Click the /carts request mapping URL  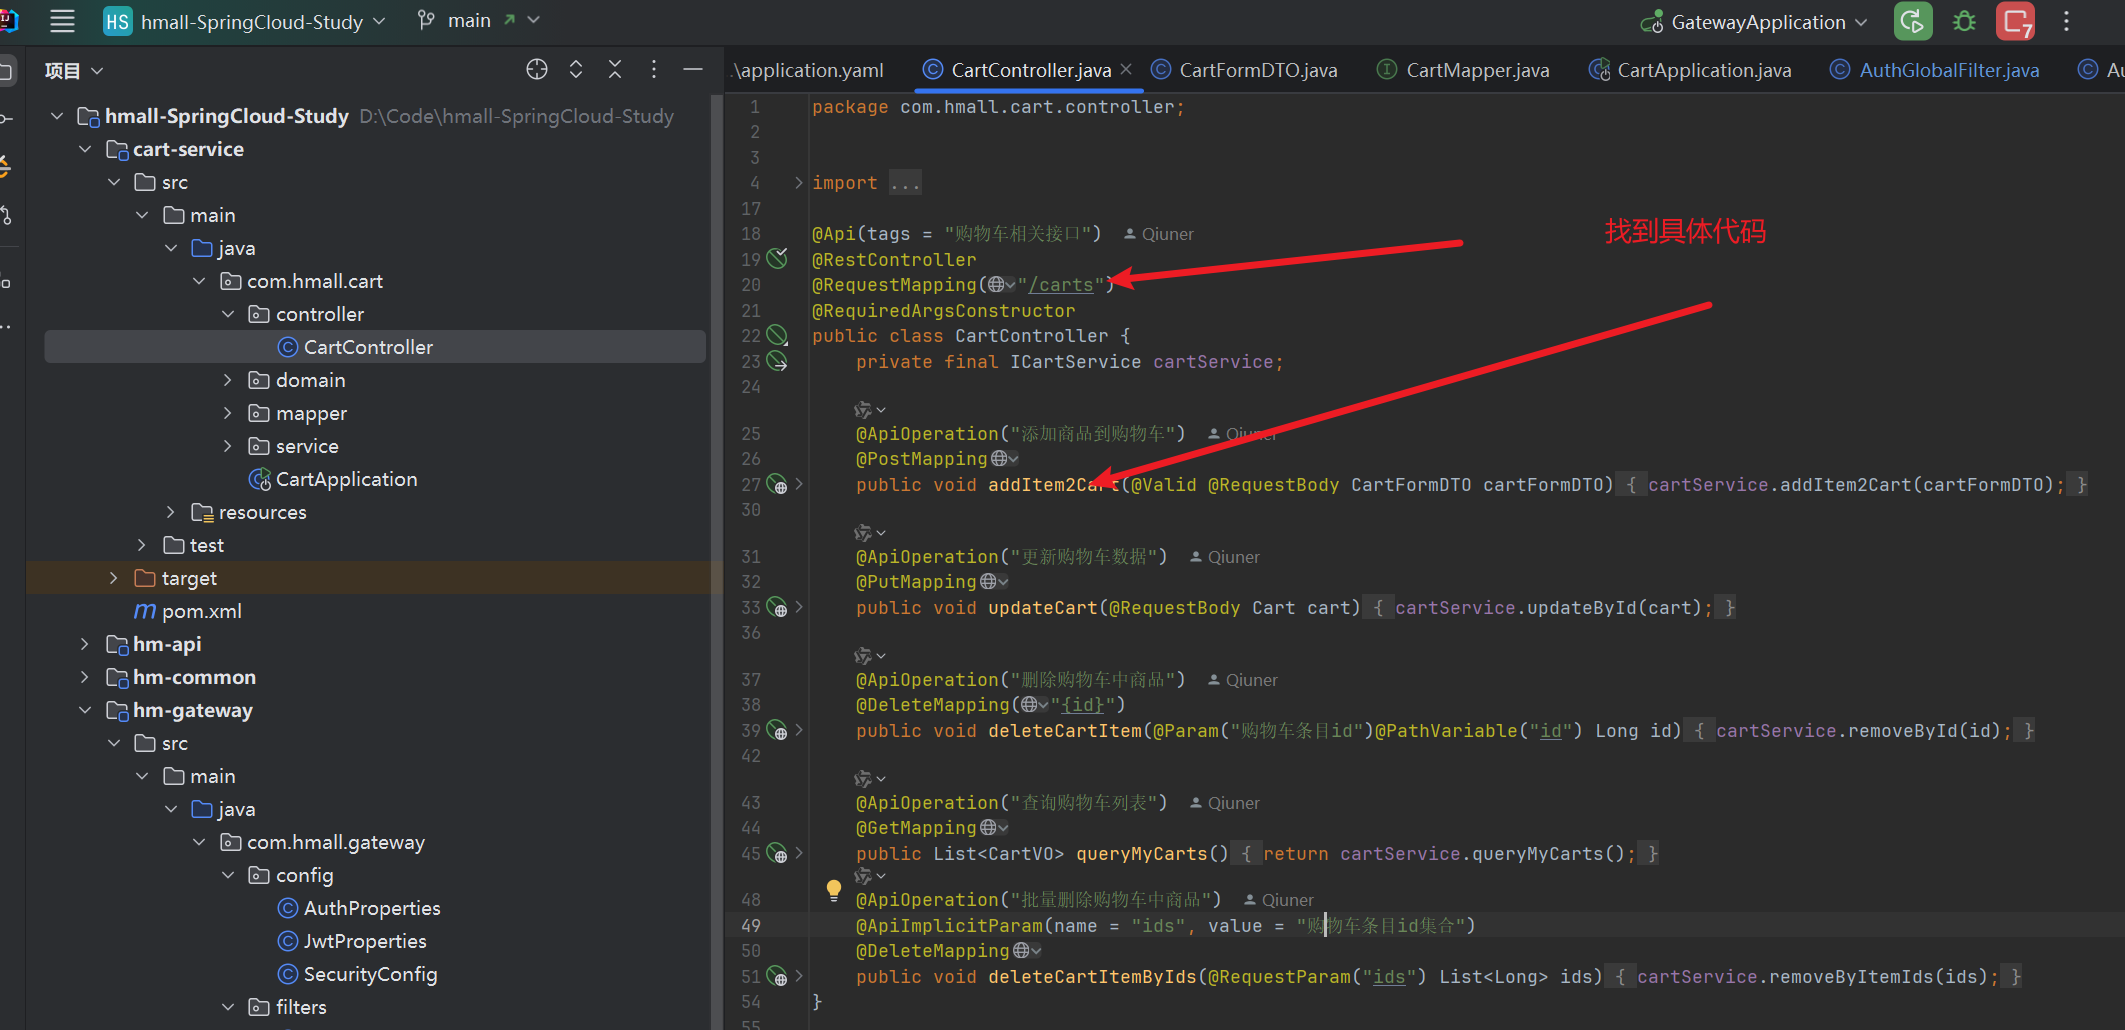1060,285
